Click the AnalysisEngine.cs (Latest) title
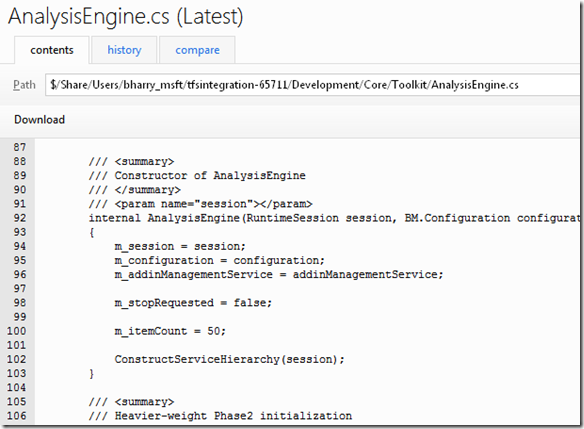The width and height of the screenshot is (584, 429). point(126,17)
